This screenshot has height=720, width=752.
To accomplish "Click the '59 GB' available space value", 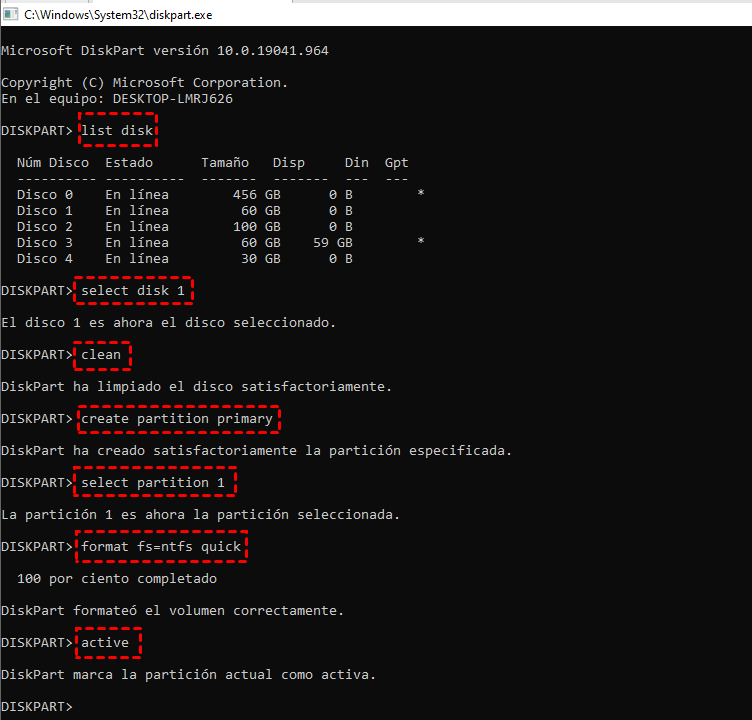I will click(333, 243).
